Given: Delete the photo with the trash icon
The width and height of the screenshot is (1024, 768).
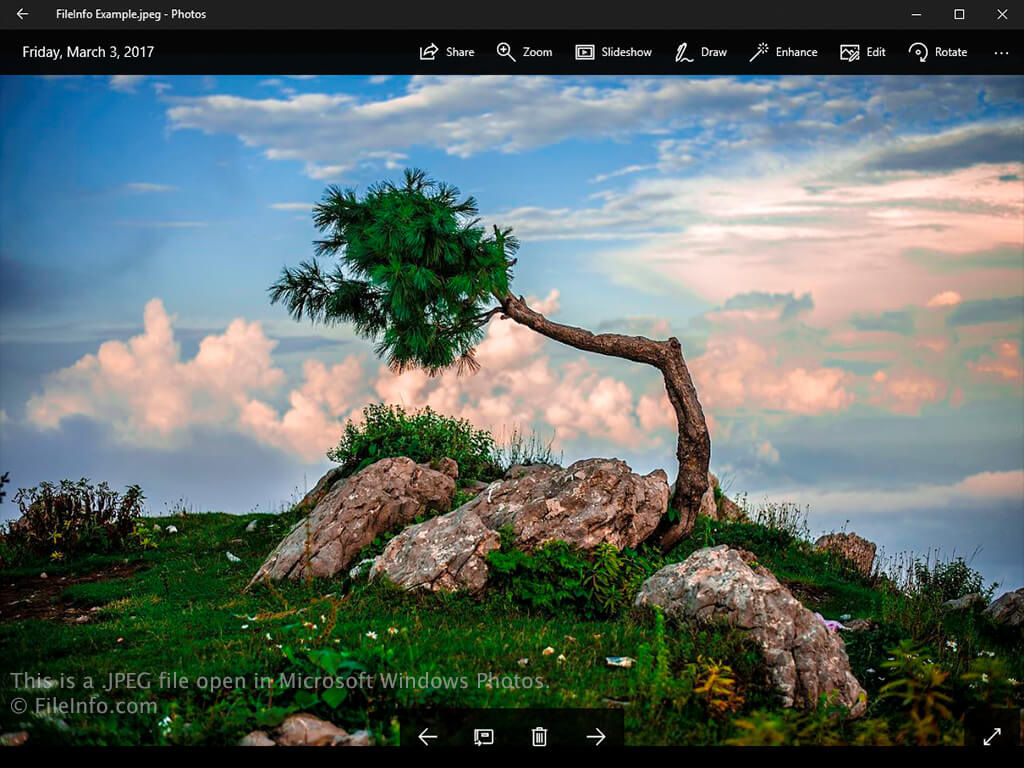Looking at the screenshot, I should pos(539,737).
